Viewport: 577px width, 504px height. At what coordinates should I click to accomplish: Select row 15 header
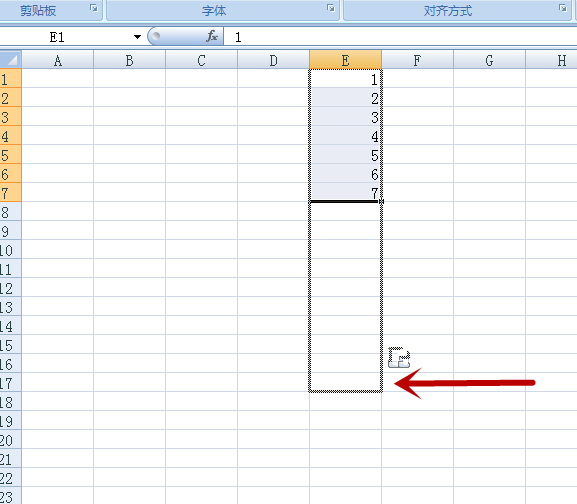(x=11, y=345)
